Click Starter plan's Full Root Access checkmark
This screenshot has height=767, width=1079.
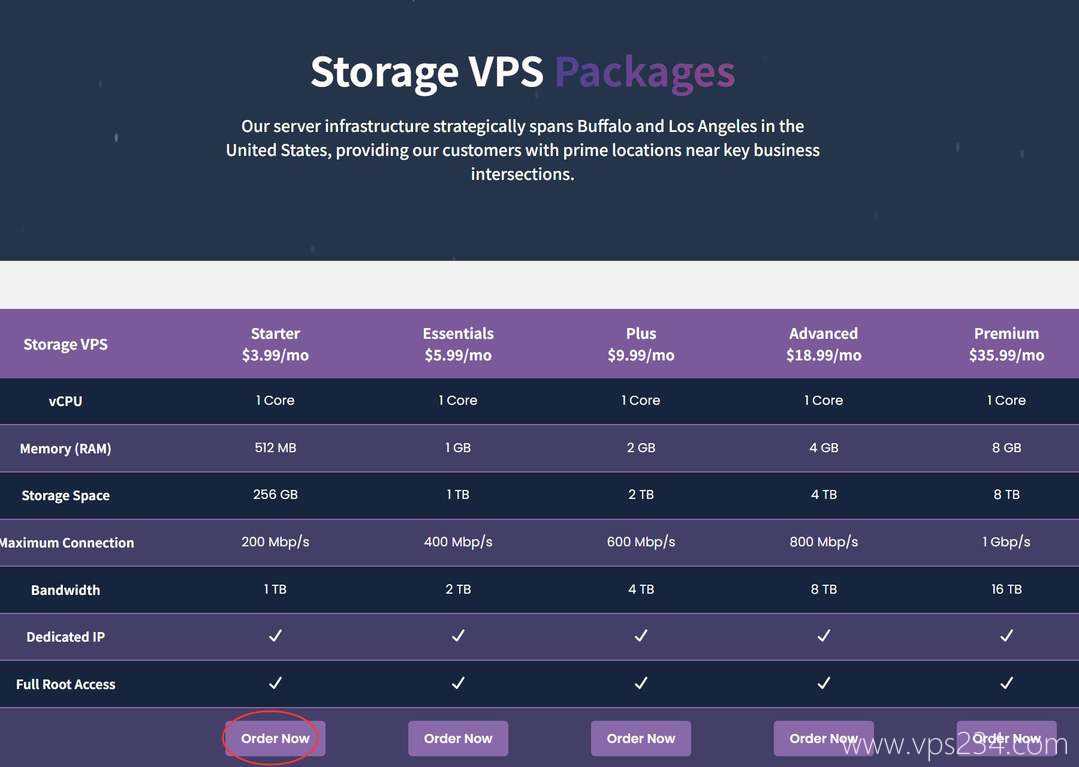[275, 683]
